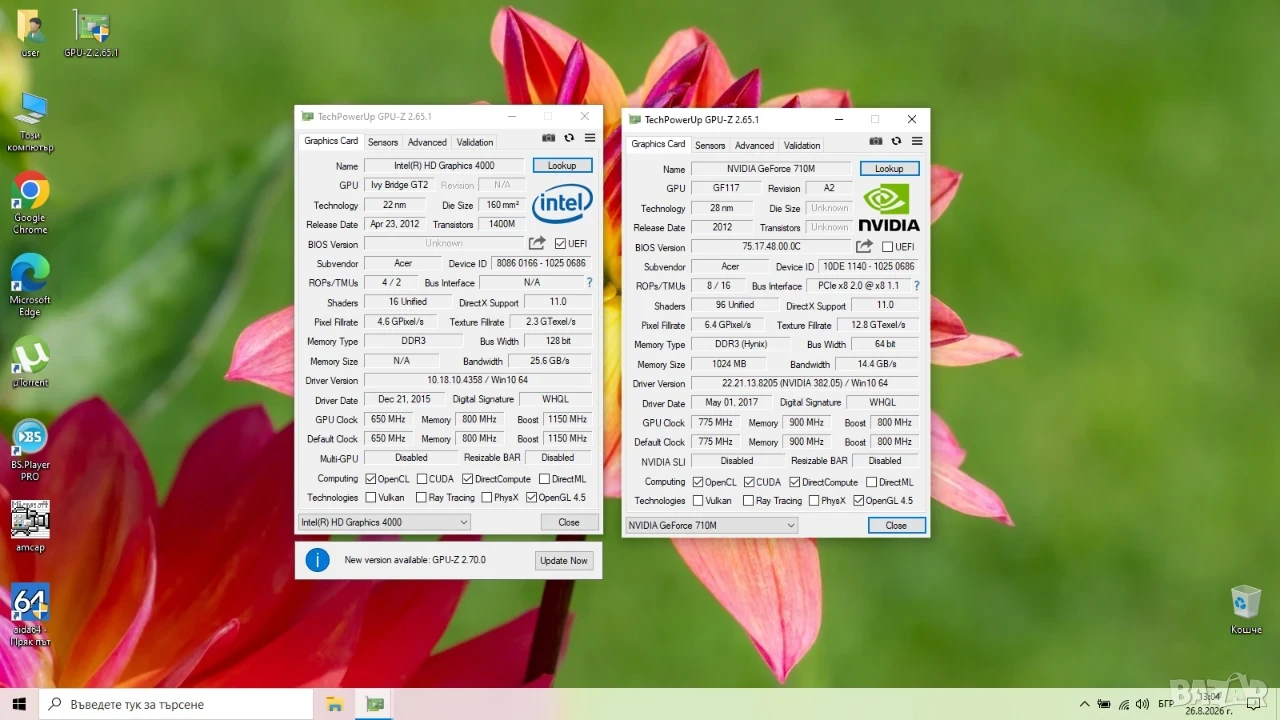Image resolution: width=1280 pixels, height=720 pixels.
Task: Show hidden system tray icons
Action: (x=1084, y=704)
